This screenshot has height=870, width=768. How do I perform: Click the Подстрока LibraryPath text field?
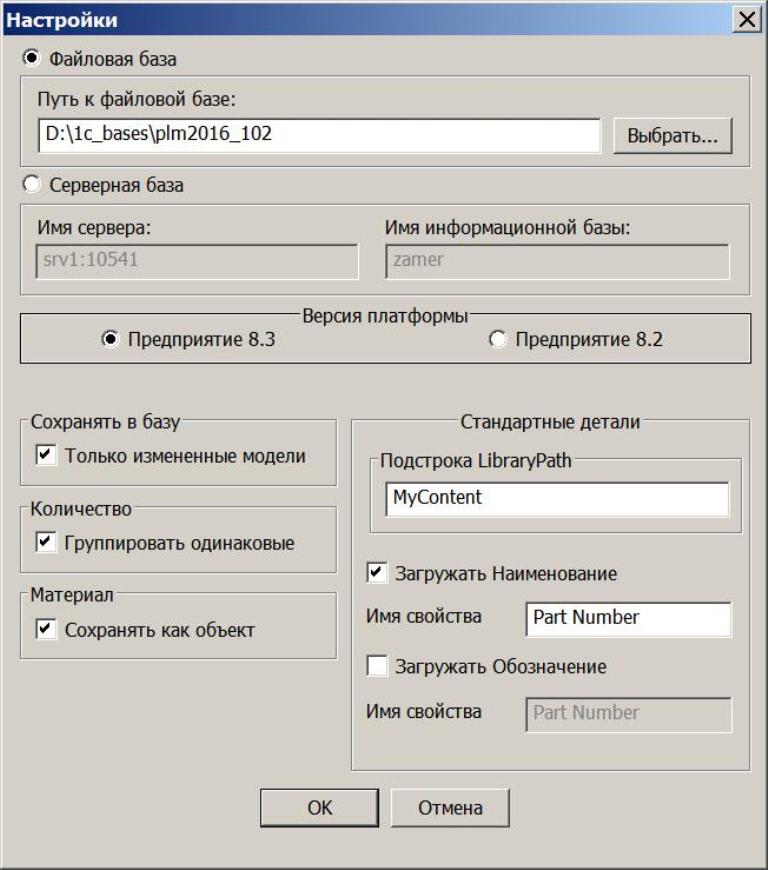[x=556, y=498]
